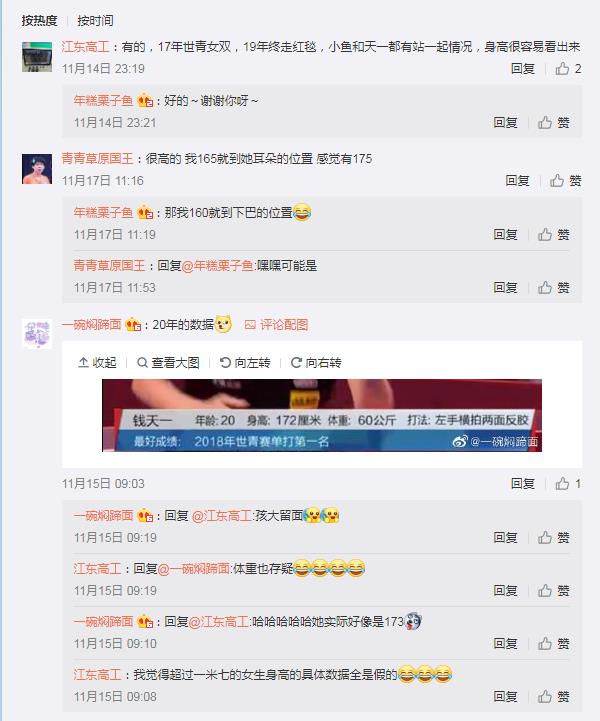Like 青青草原国王's comment about 175 height
The height and width of the screenshot is (721, 600).
click(x=566, y=181)
